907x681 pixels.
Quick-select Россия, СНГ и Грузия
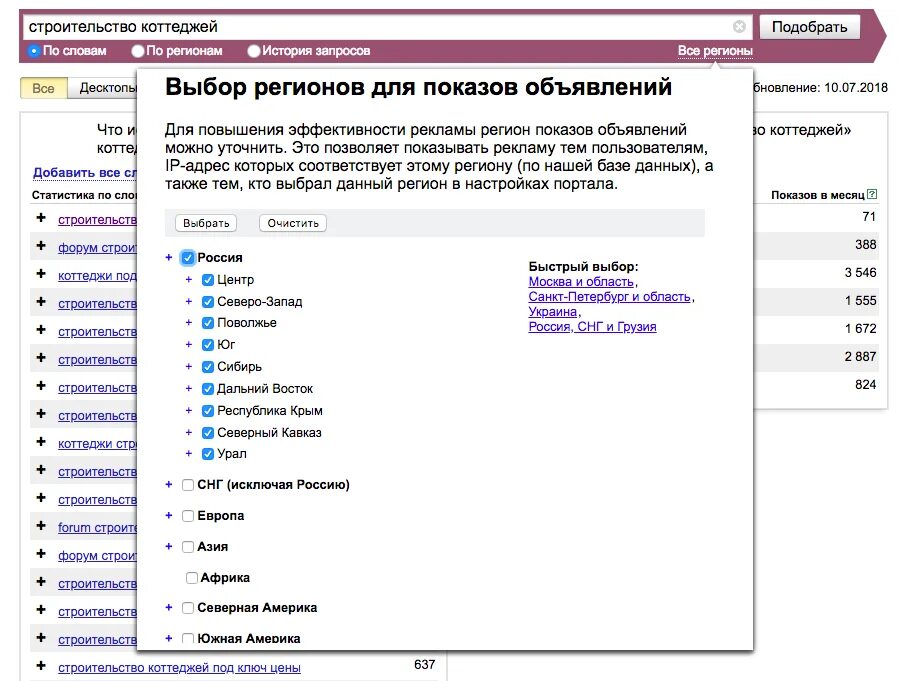[x=592, y=327]
